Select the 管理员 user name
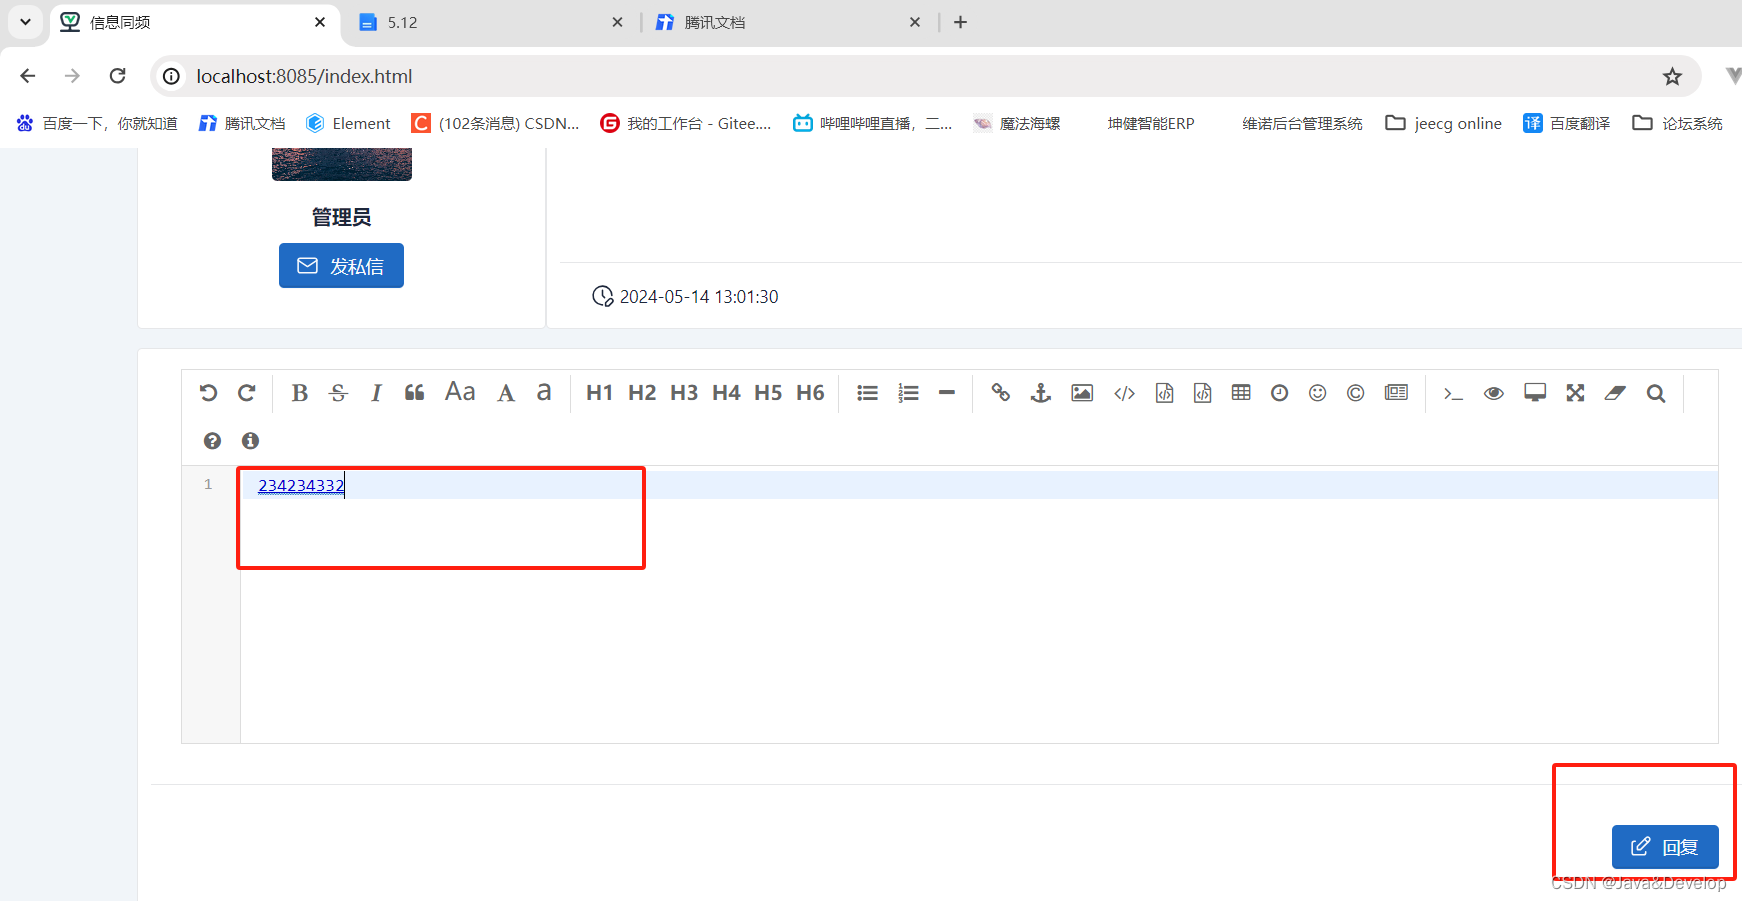This screenshot has height=901, width=1742. tap(341, 217)
